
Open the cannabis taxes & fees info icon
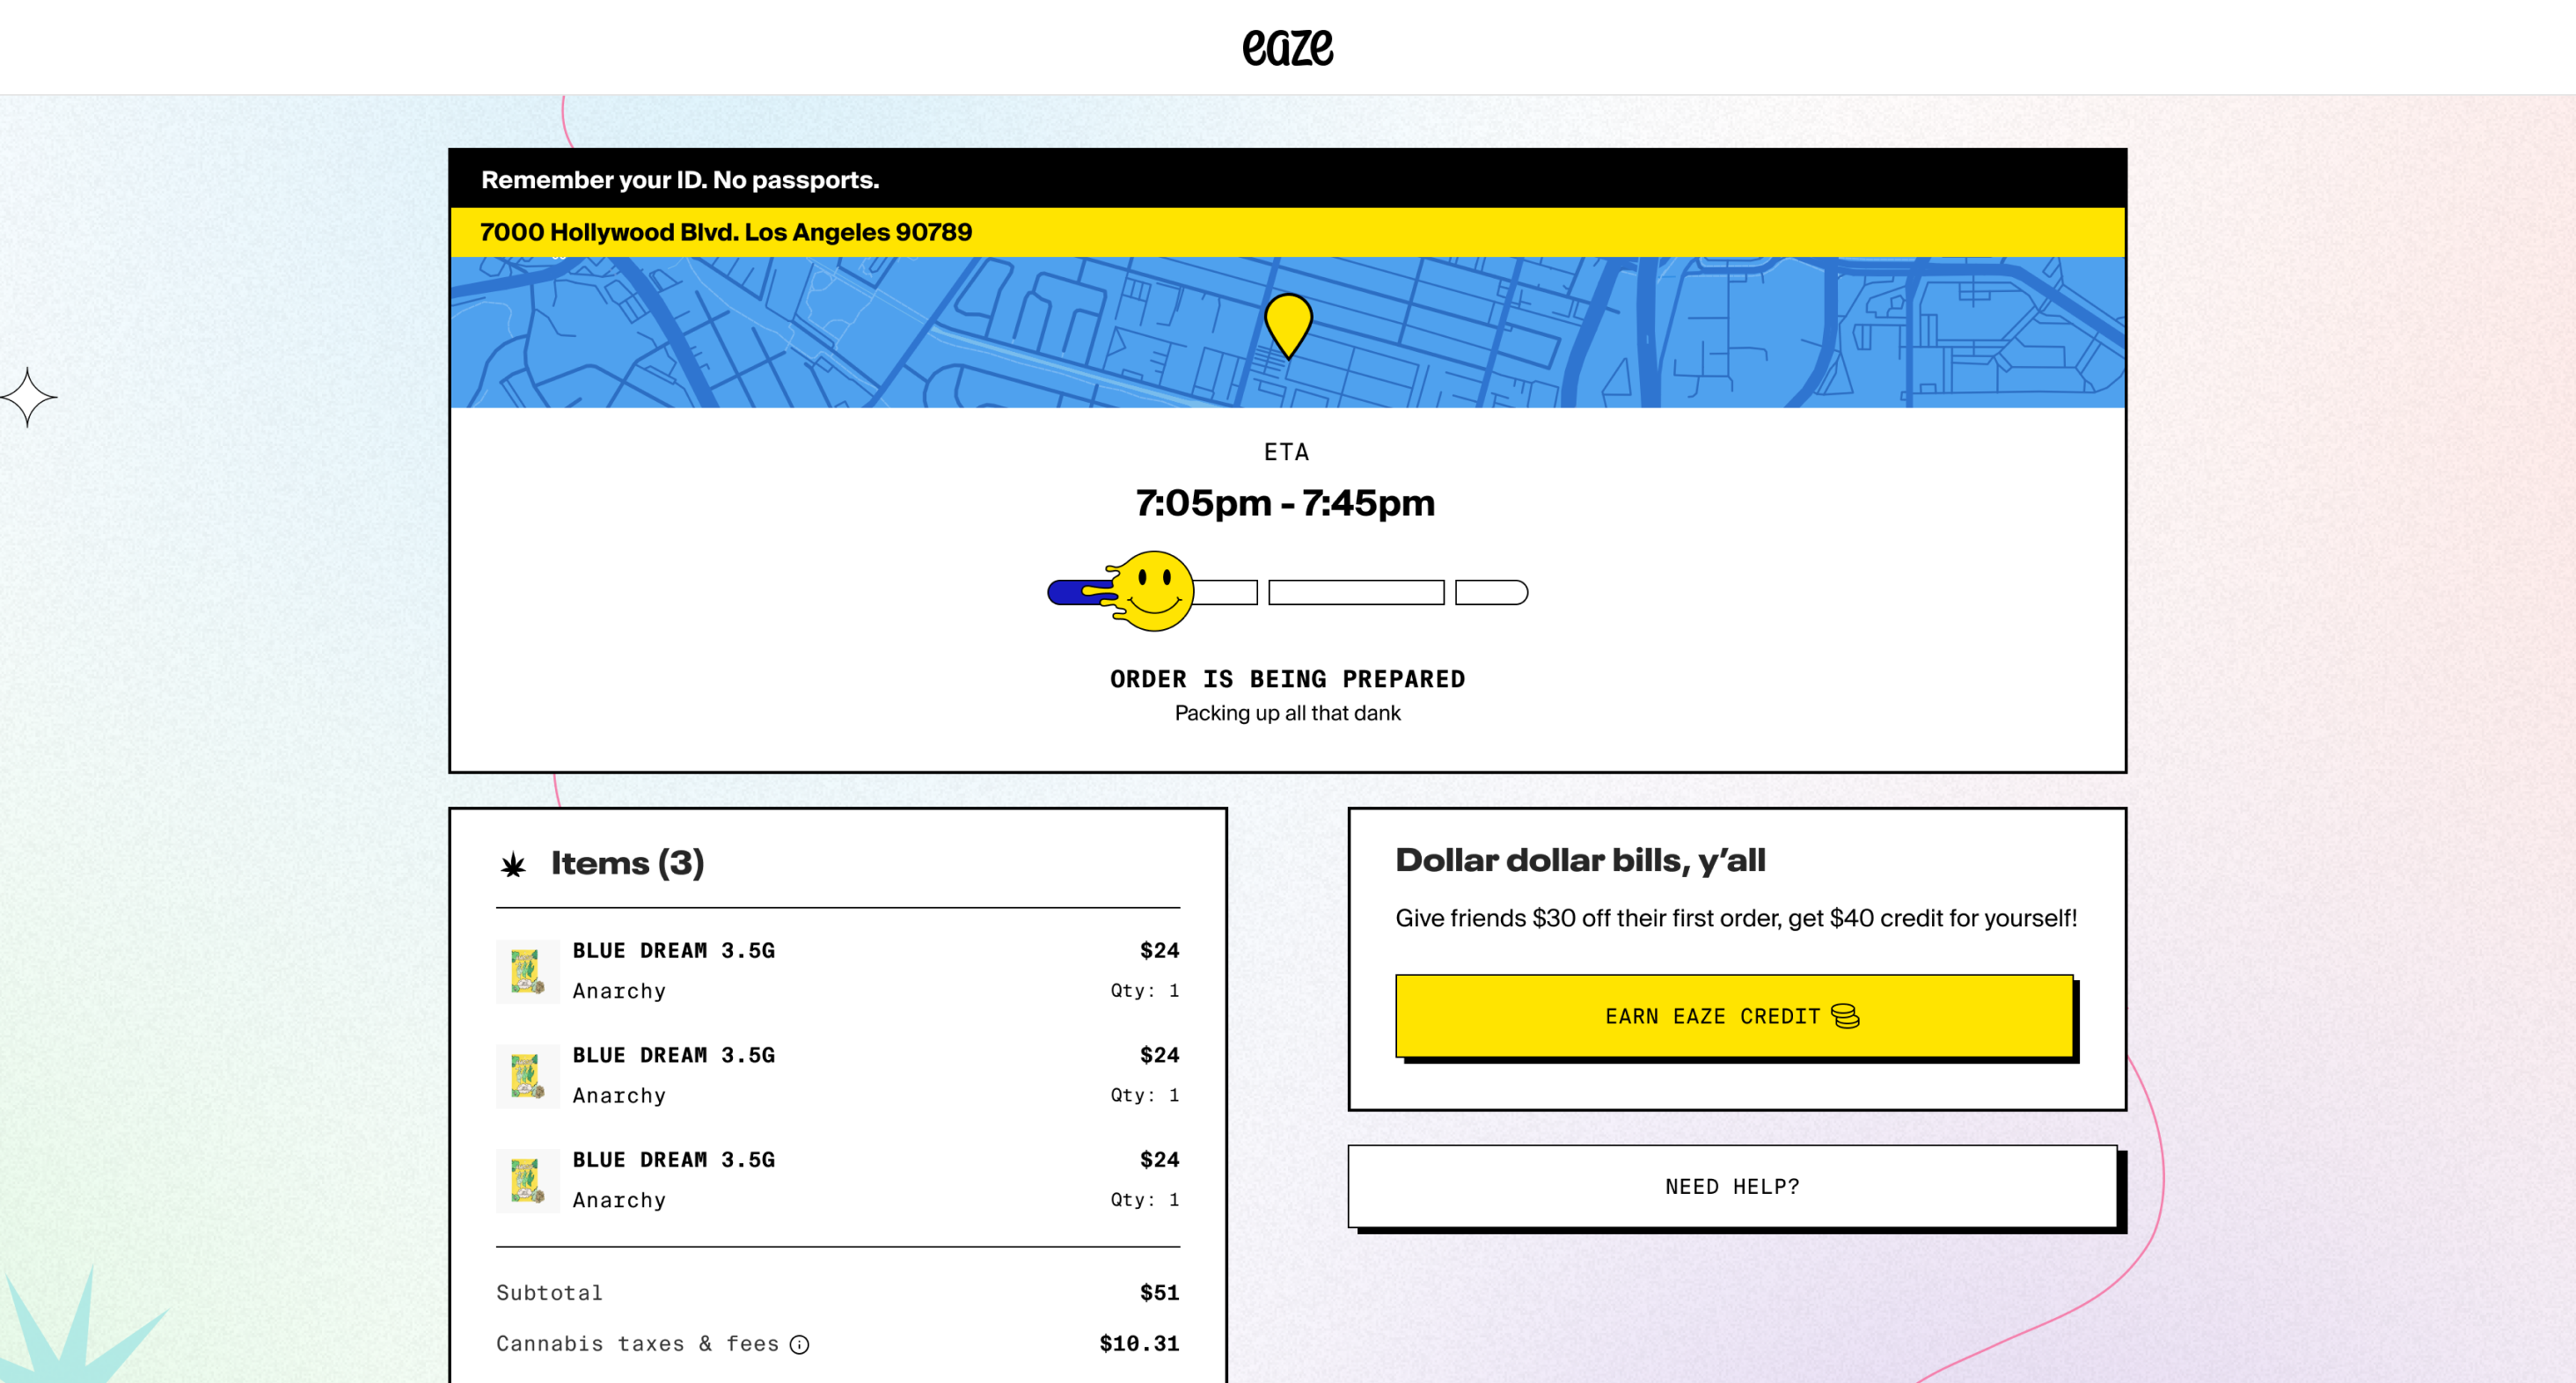799,1344
